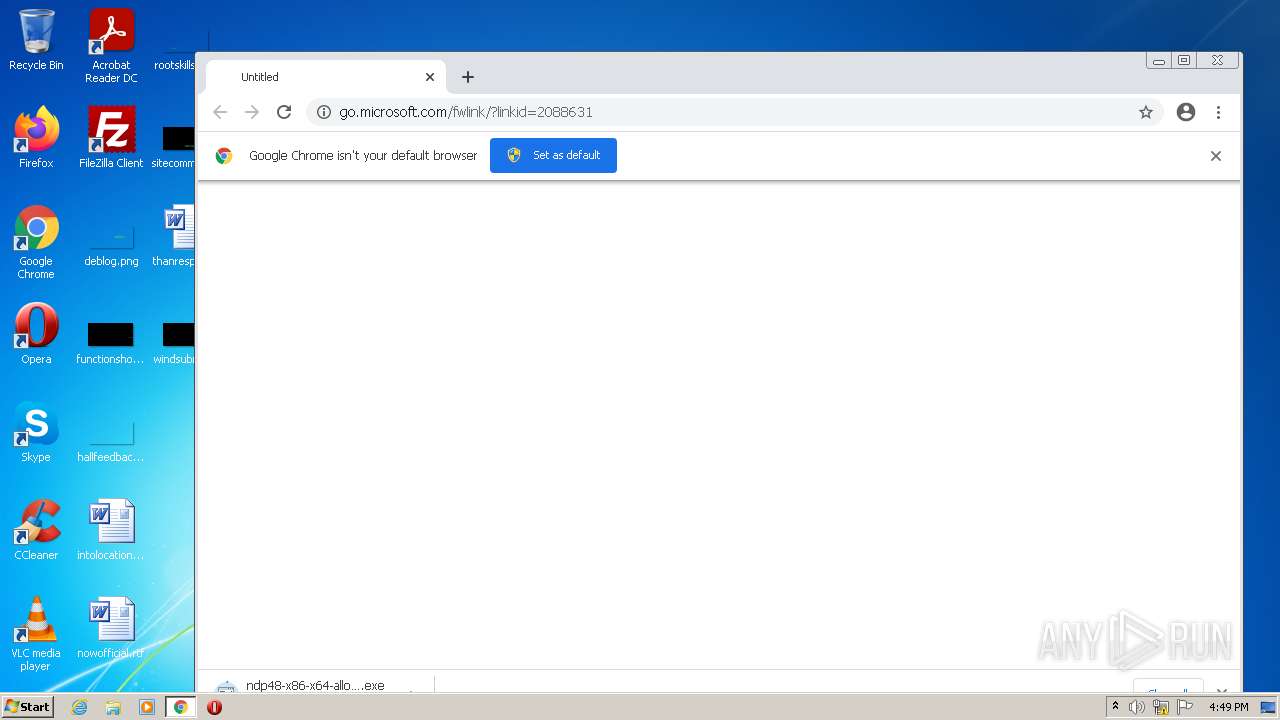This screenshot has width=1280, height=720.
Task: Open Action Center flag icon
Action: click(x=1186, y=707)
